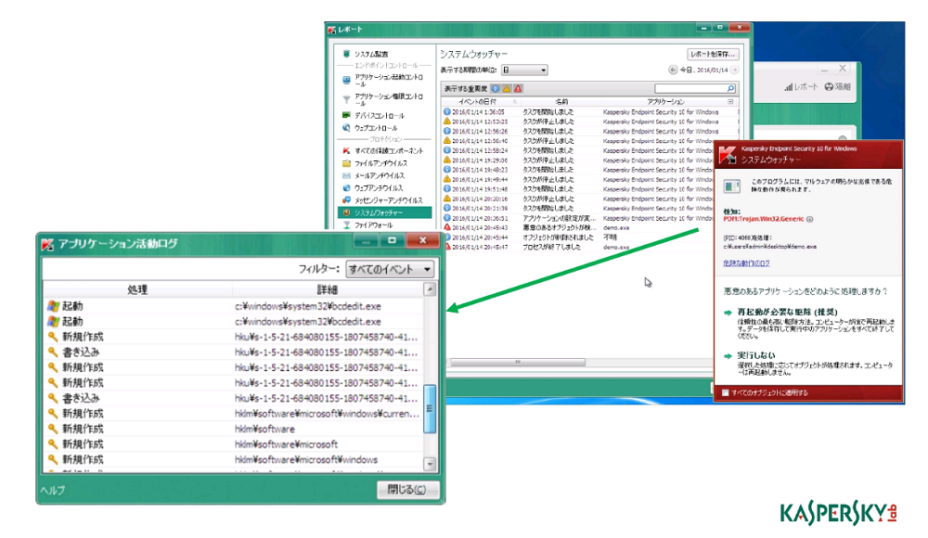Open メッセンジャーアンチウイルス sidebar item

(x=382, y=201)
